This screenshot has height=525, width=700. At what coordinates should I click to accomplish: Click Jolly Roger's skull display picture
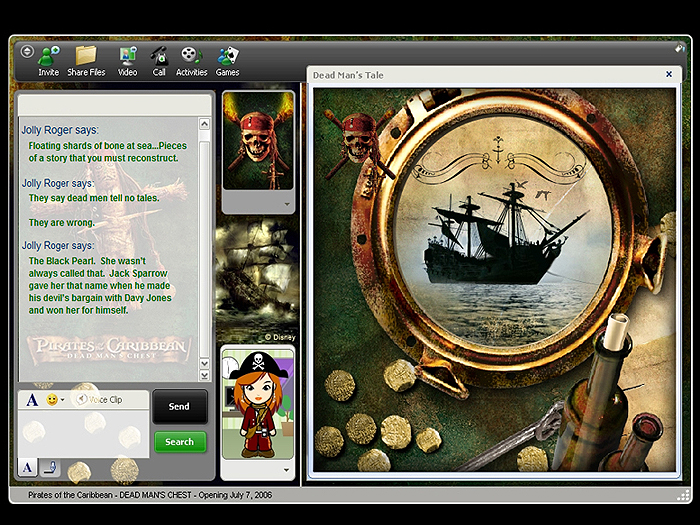[x=258, y=141]
